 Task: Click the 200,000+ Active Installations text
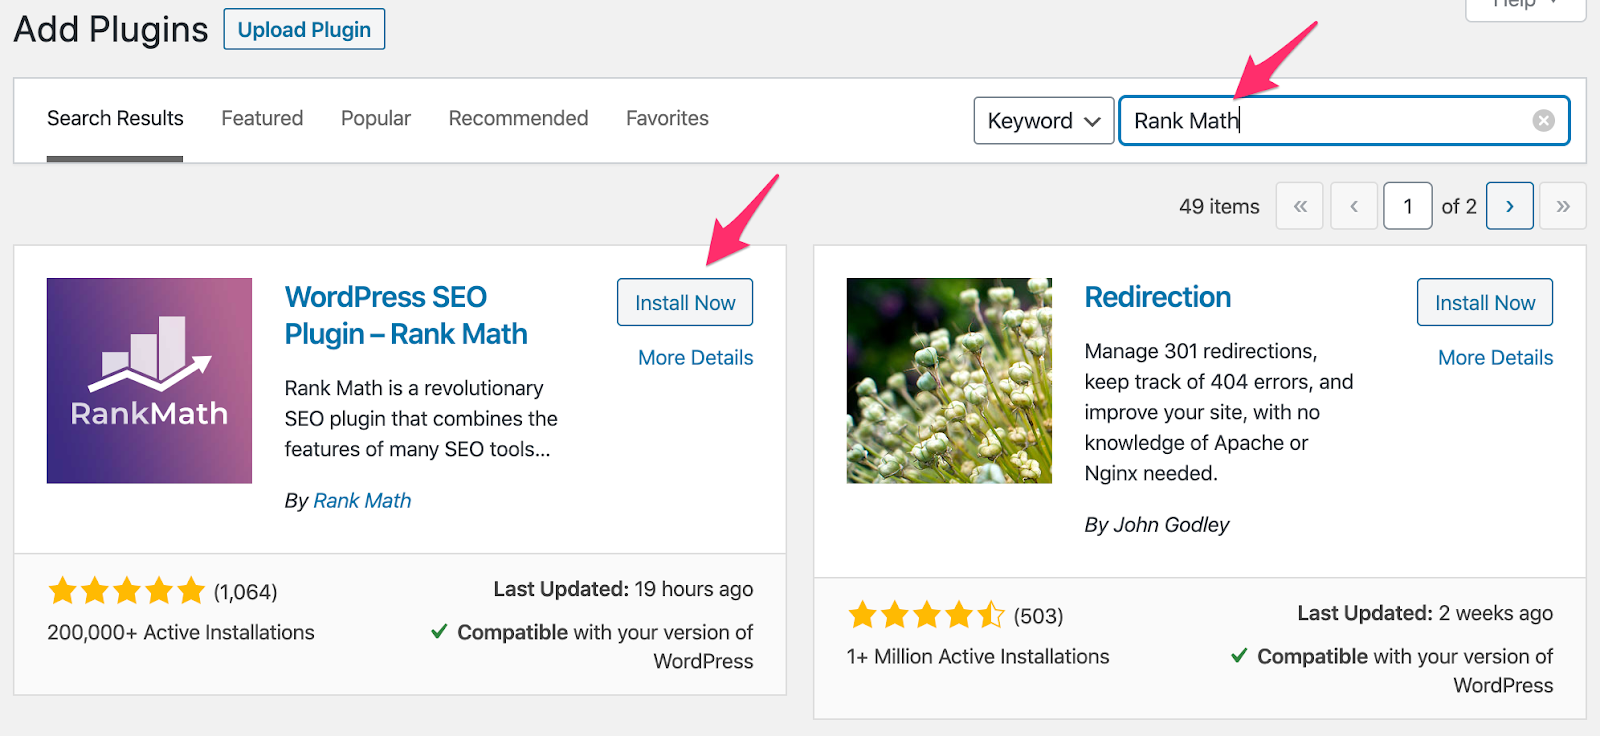181,632
